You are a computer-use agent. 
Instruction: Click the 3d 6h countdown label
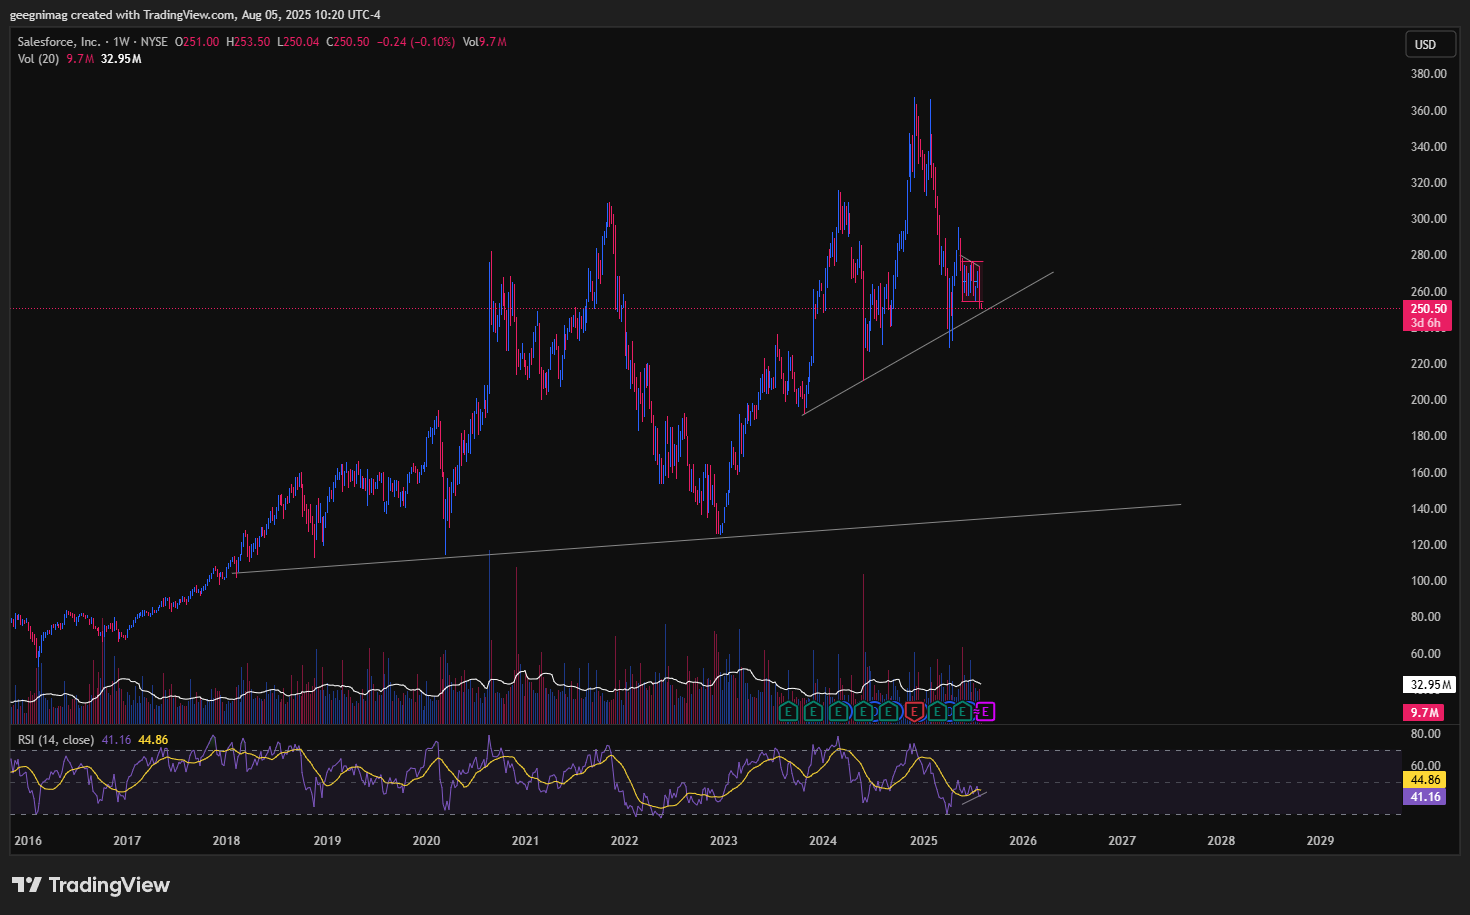[1426, 323]
